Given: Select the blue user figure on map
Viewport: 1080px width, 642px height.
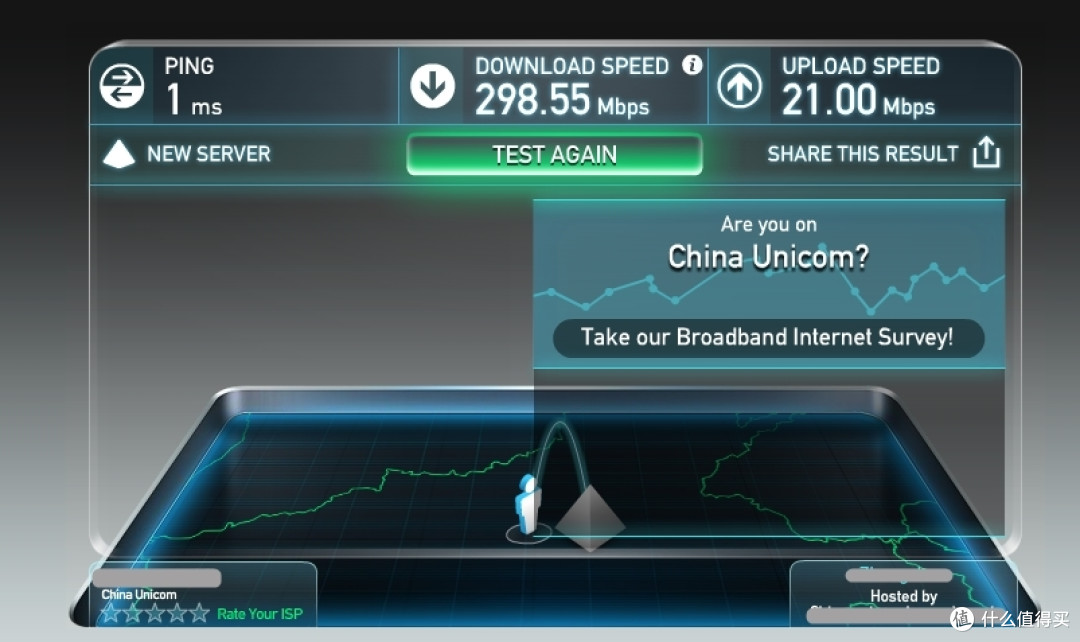Looking at the screenshot, I should click(x=528, y=506).
